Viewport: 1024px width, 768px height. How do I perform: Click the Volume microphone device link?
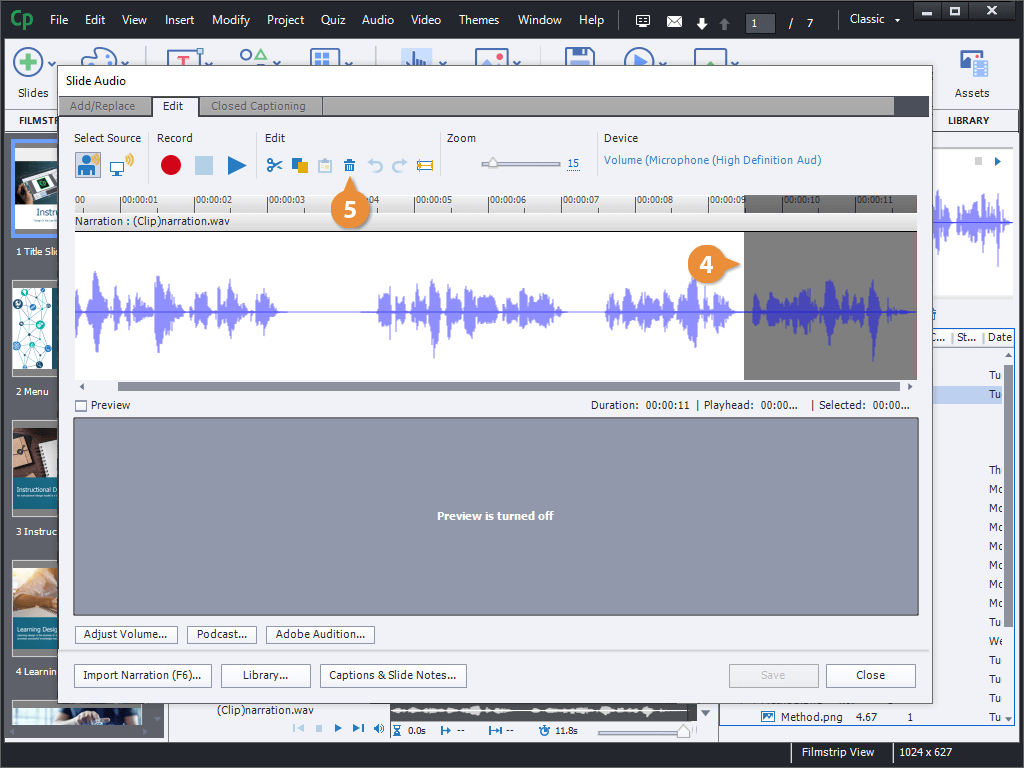click(x=712, y=160)
